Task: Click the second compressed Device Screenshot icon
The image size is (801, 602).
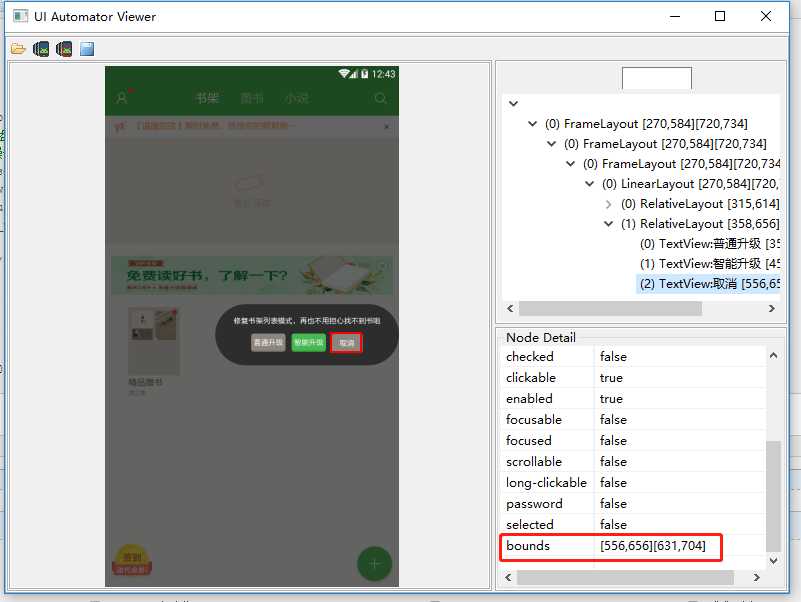Action: (64, 49)
